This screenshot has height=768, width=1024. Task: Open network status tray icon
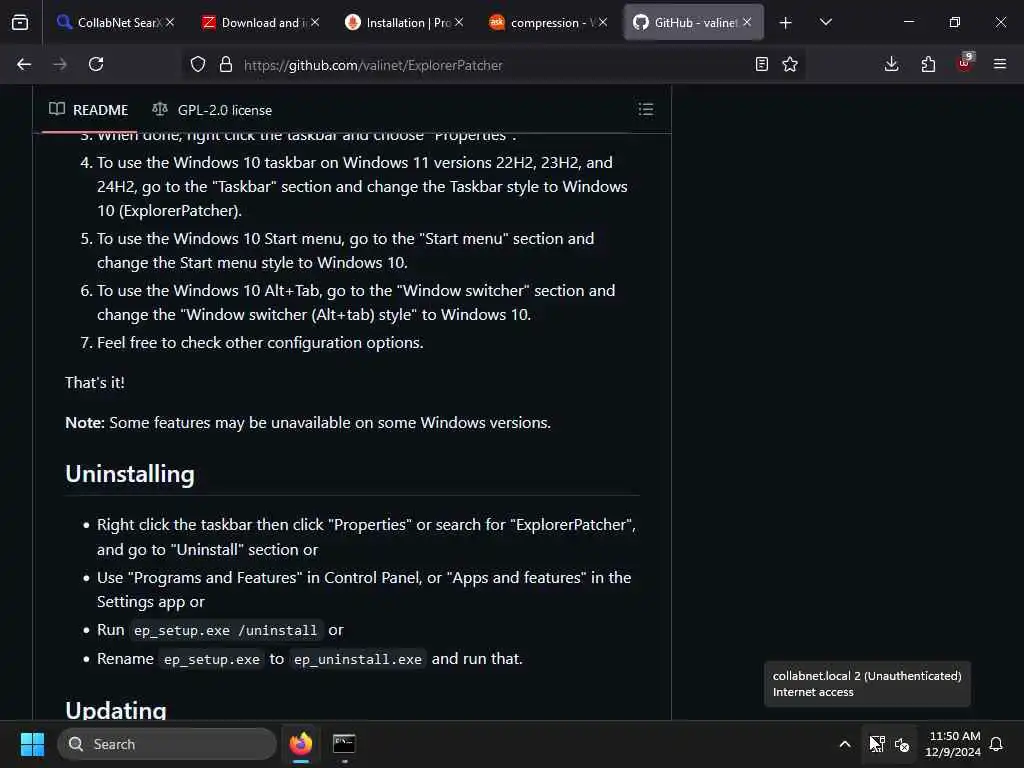pos(877,744)
